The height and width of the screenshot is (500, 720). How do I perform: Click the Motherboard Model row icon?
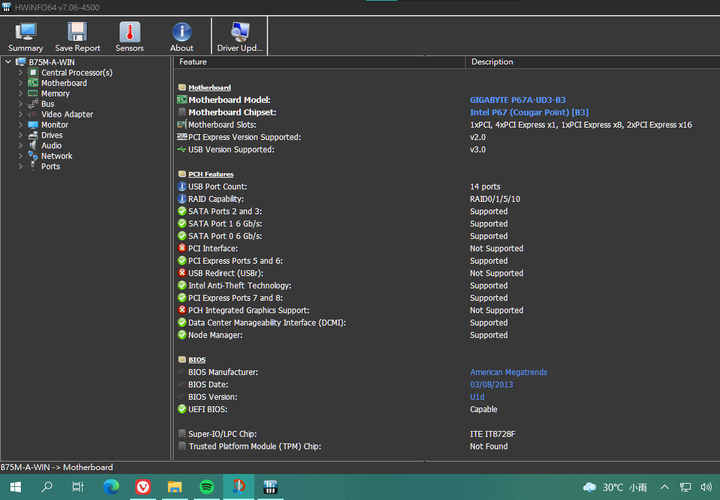coord(182,100)
